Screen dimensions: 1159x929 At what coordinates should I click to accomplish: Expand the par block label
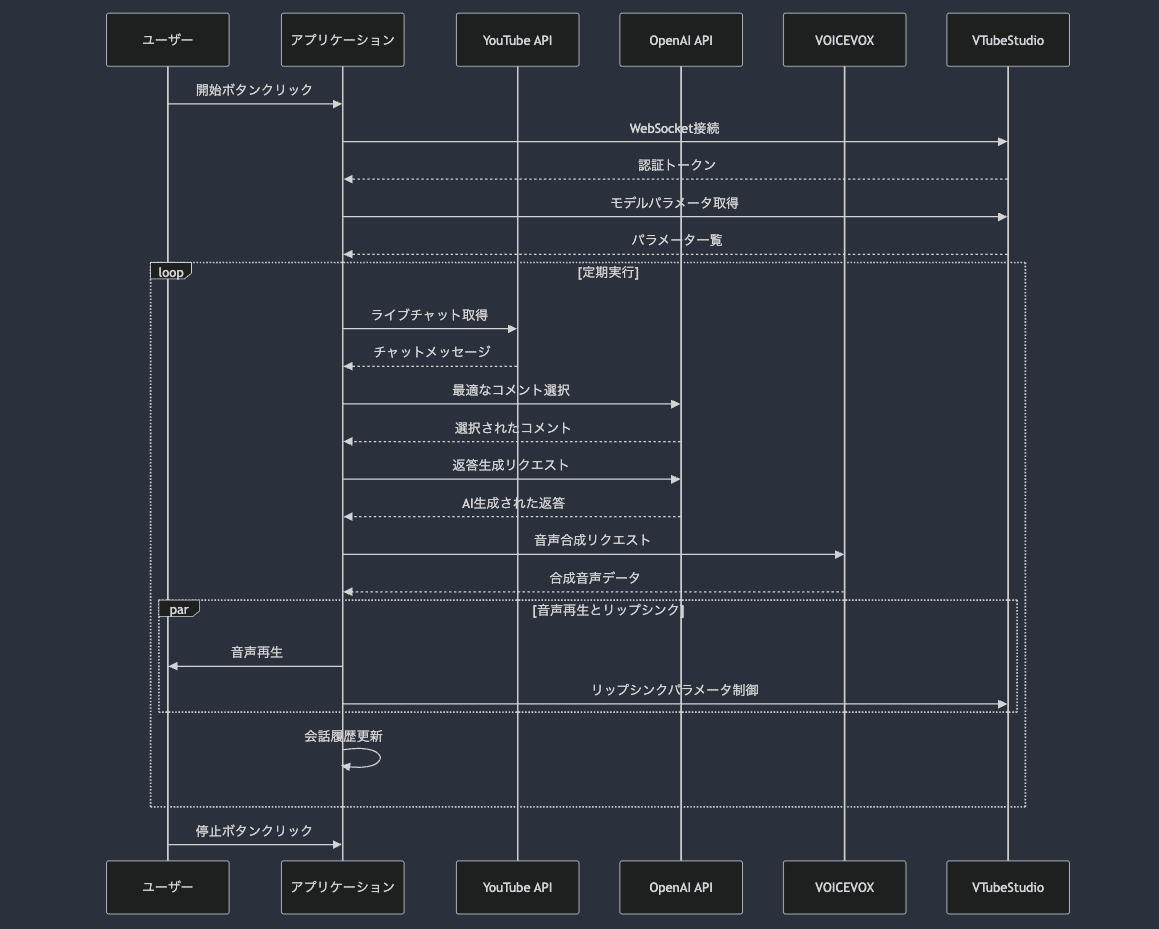pos(180,608)
